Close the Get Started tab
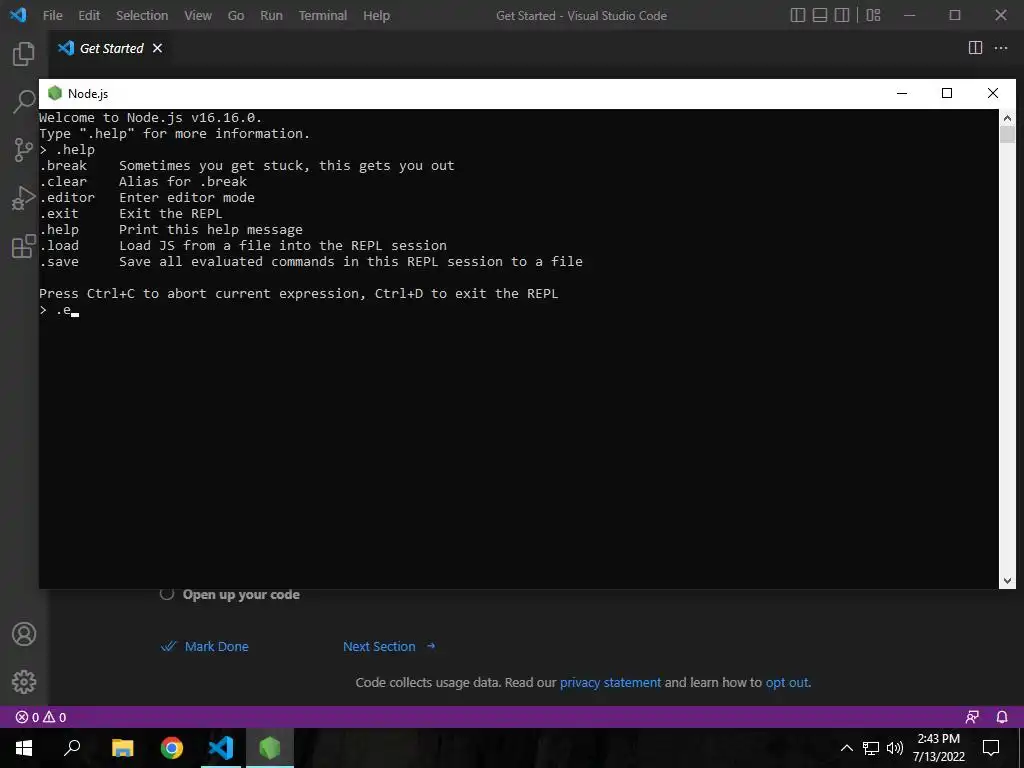 157,48
